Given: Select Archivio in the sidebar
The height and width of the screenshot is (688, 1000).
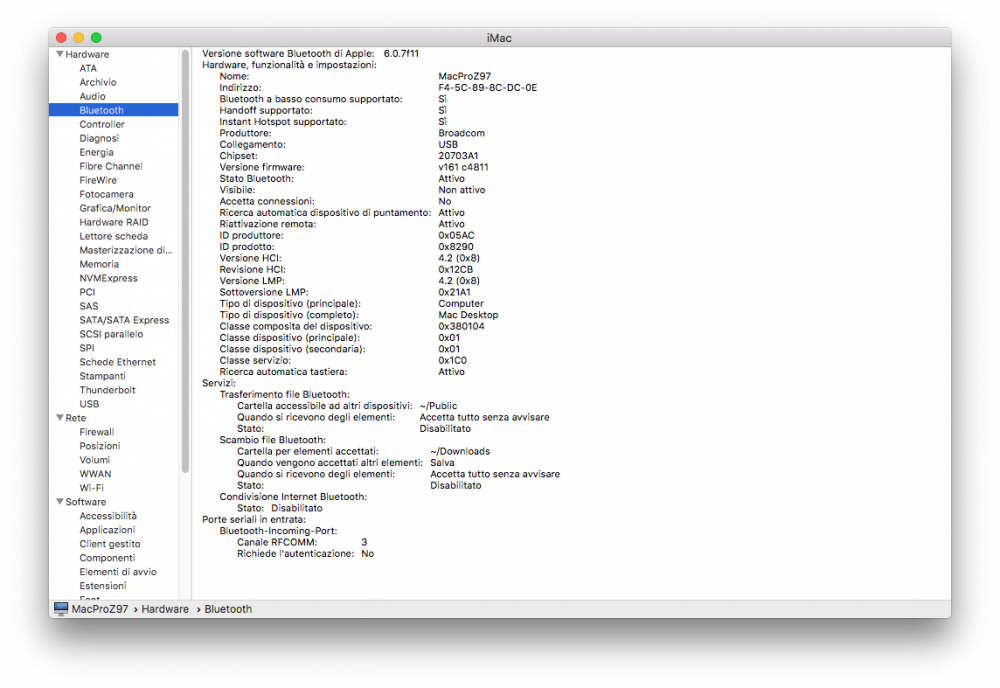Looking at the screenshot, I should coord(98,82).
